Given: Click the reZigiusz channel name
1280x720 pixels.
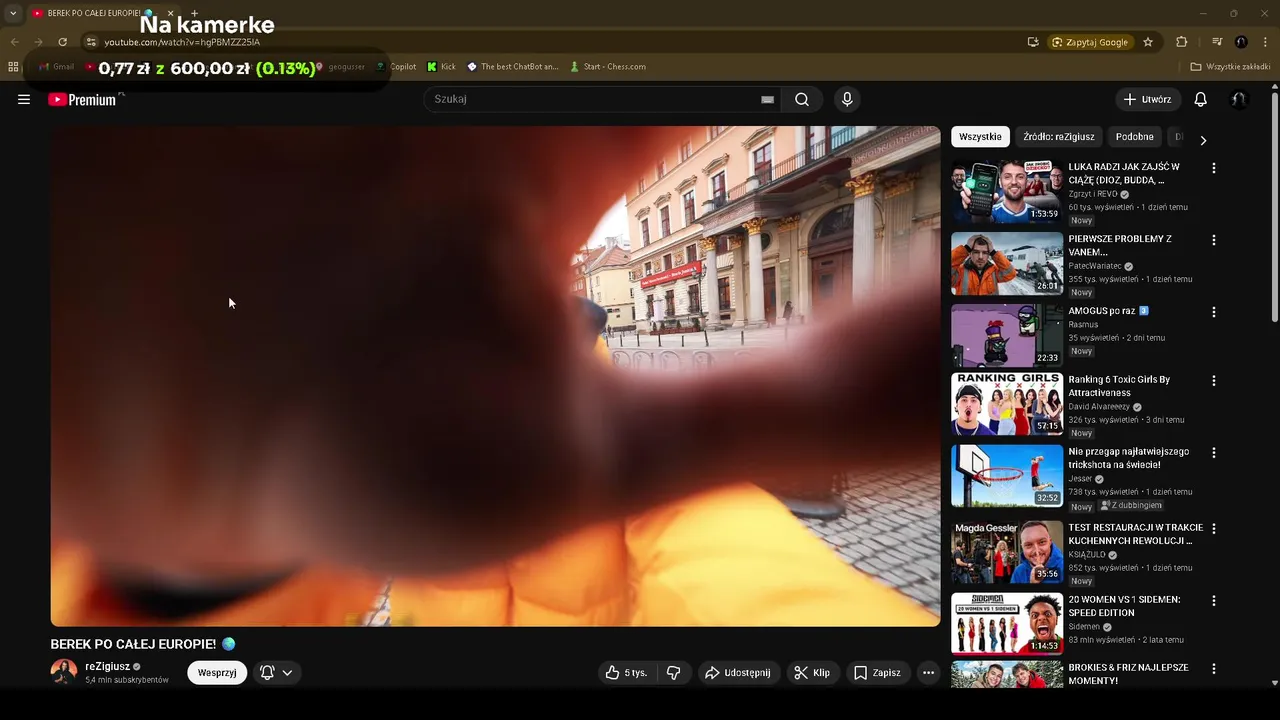Looking at the screenshot, I should (x=107, y=666).
